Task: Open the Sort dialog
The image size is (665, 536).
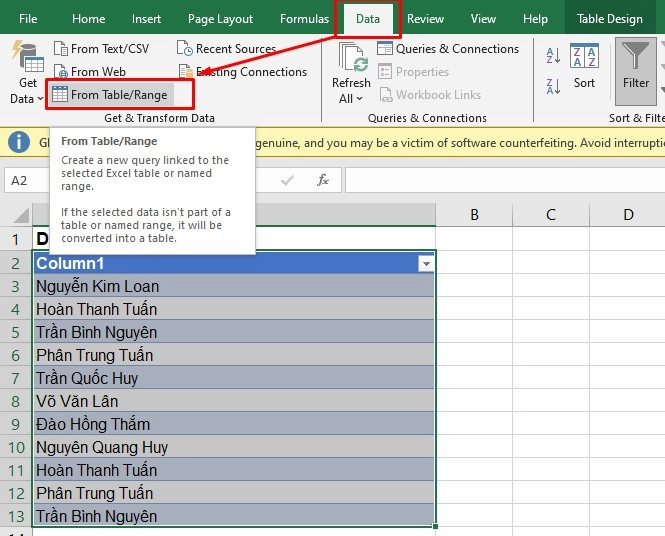Action: pyautogui.click(x=584, y=68)
